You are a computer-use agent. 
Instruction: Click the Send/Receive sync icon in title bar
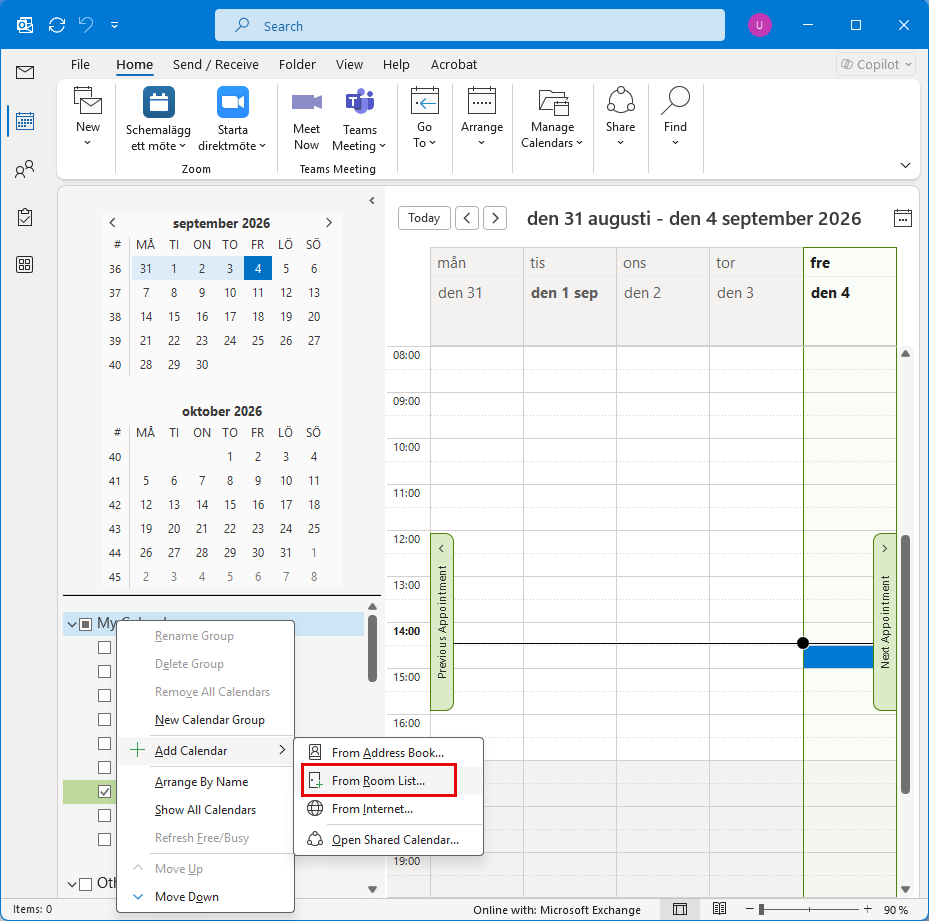pyautogui.click(x=57, y=25)
